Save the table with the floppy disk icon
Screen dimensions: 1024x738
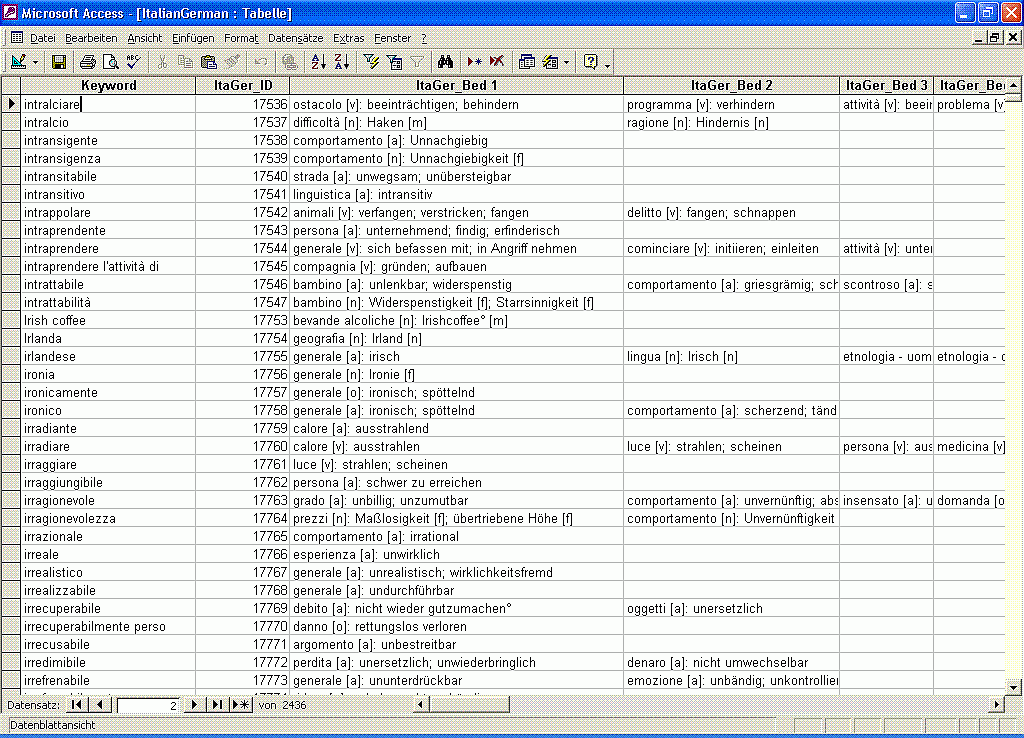[x=59, y=62]
